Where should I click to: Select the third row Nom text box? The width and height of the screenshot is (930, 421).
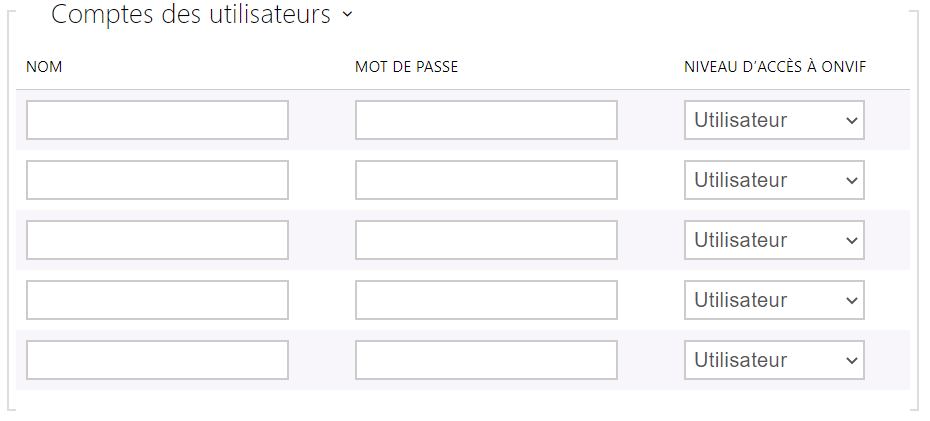coord(157,240)
